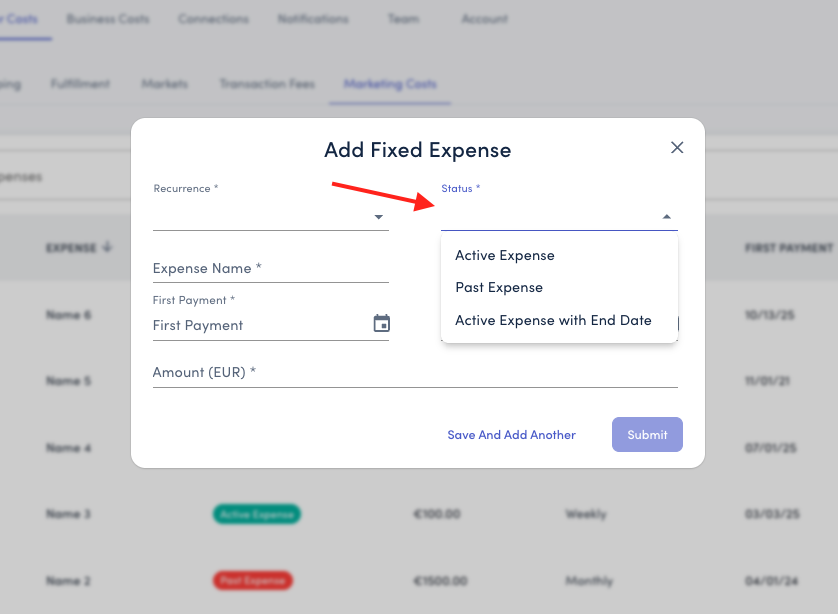Open the Team tab
838x614 pixels.
coord(405,19)
